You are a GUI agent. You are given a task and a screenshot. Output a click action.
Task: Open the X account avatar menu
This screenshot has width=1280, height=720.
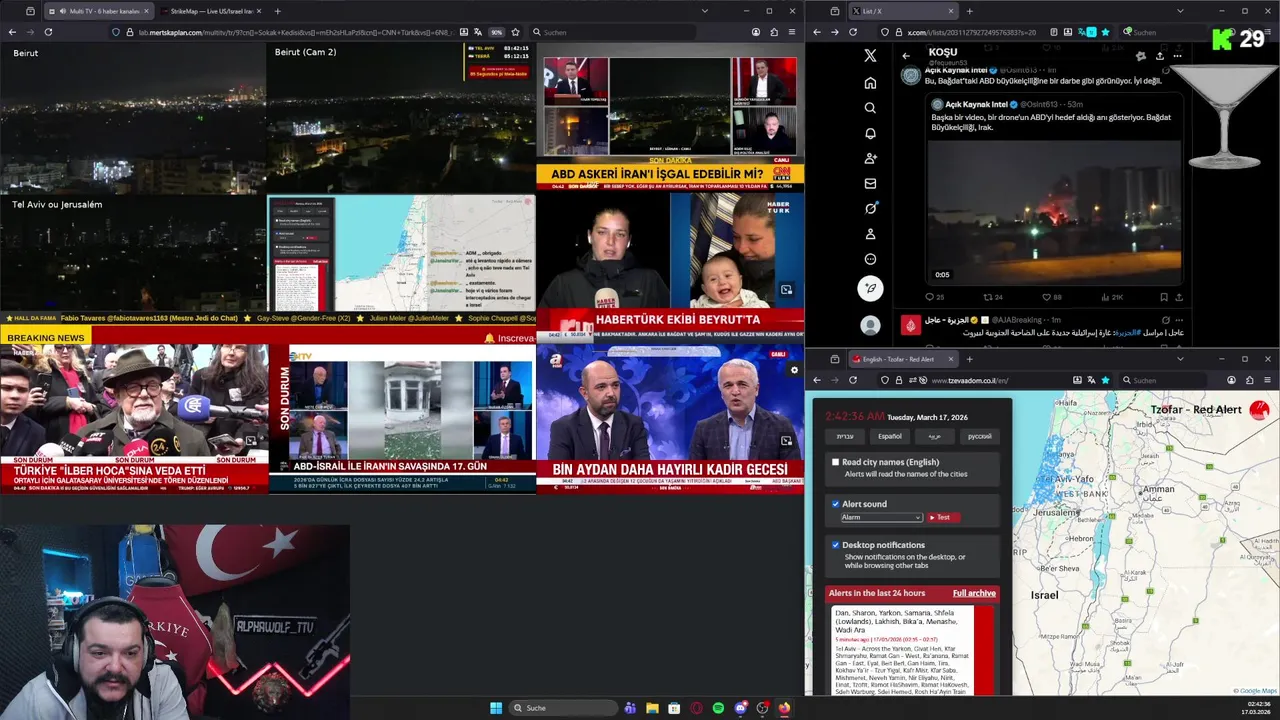click(x=870, y=325)
